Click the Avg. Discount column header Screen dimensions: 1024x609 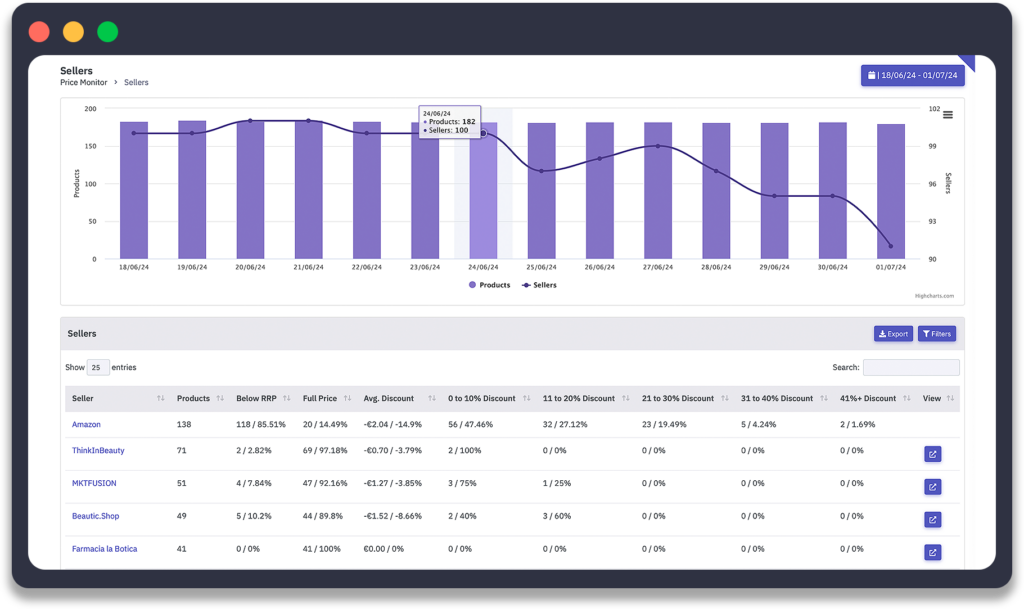389,398
